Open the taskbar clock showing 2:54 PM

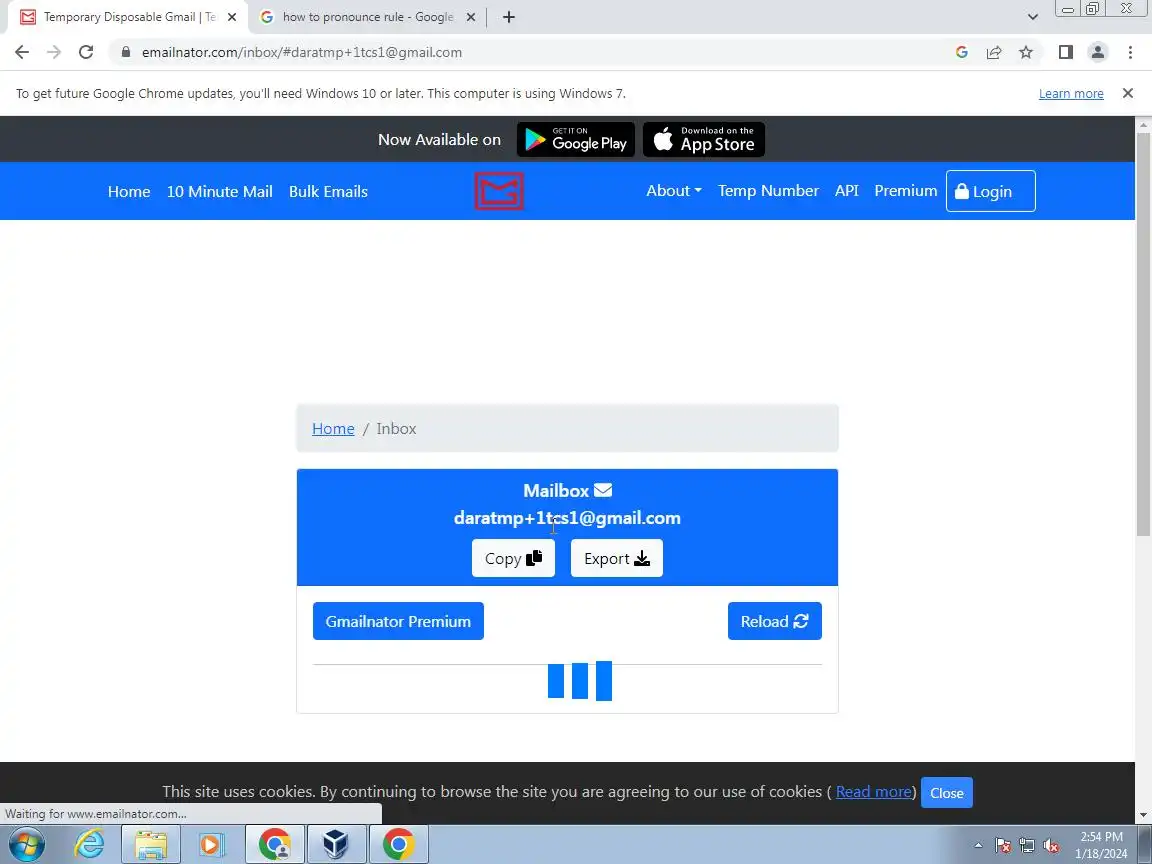tap(1101, 845)
